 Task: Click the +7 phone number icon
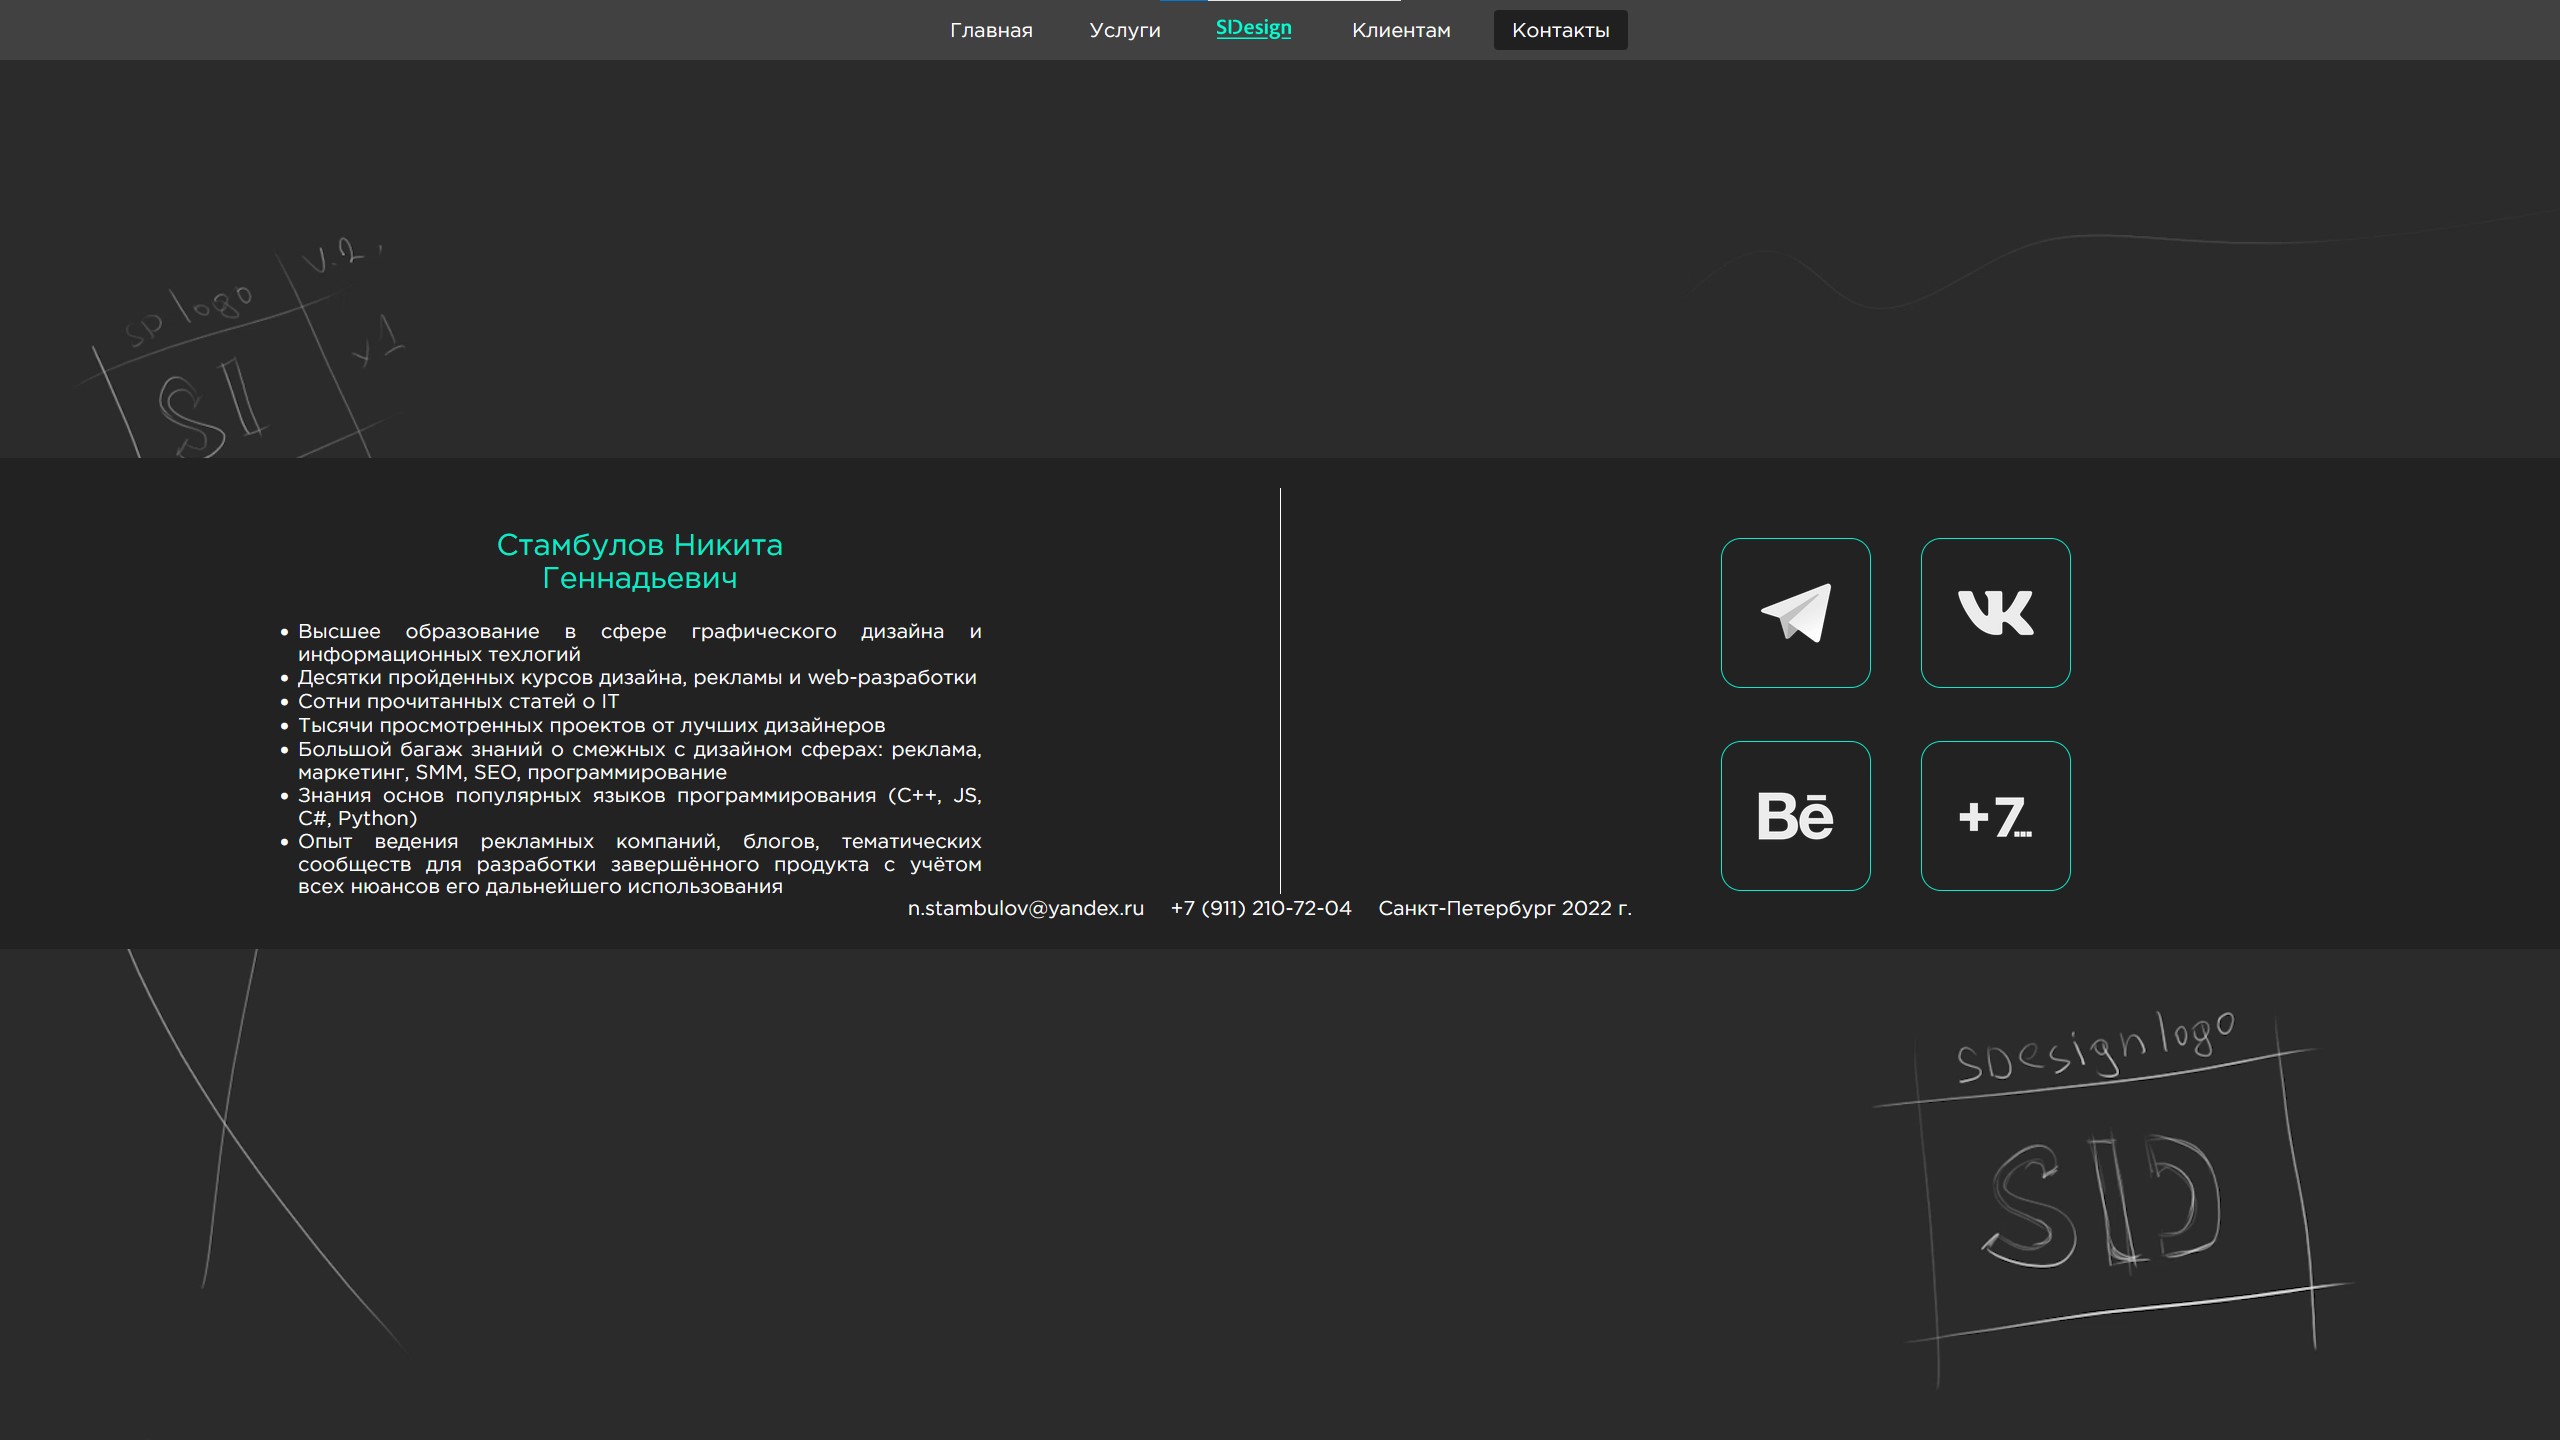tap(1995, 816)
